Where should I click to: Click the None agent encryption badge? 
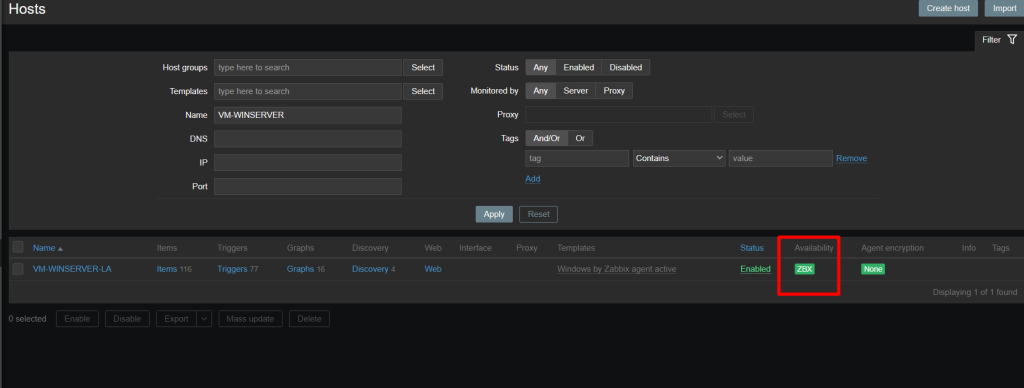tap(872, 269)
